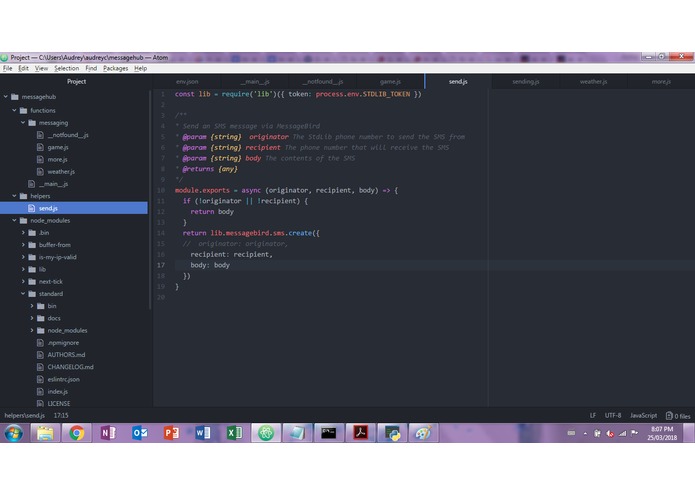
Task: Launch Outlook from the taskbar
Action: 140,433
